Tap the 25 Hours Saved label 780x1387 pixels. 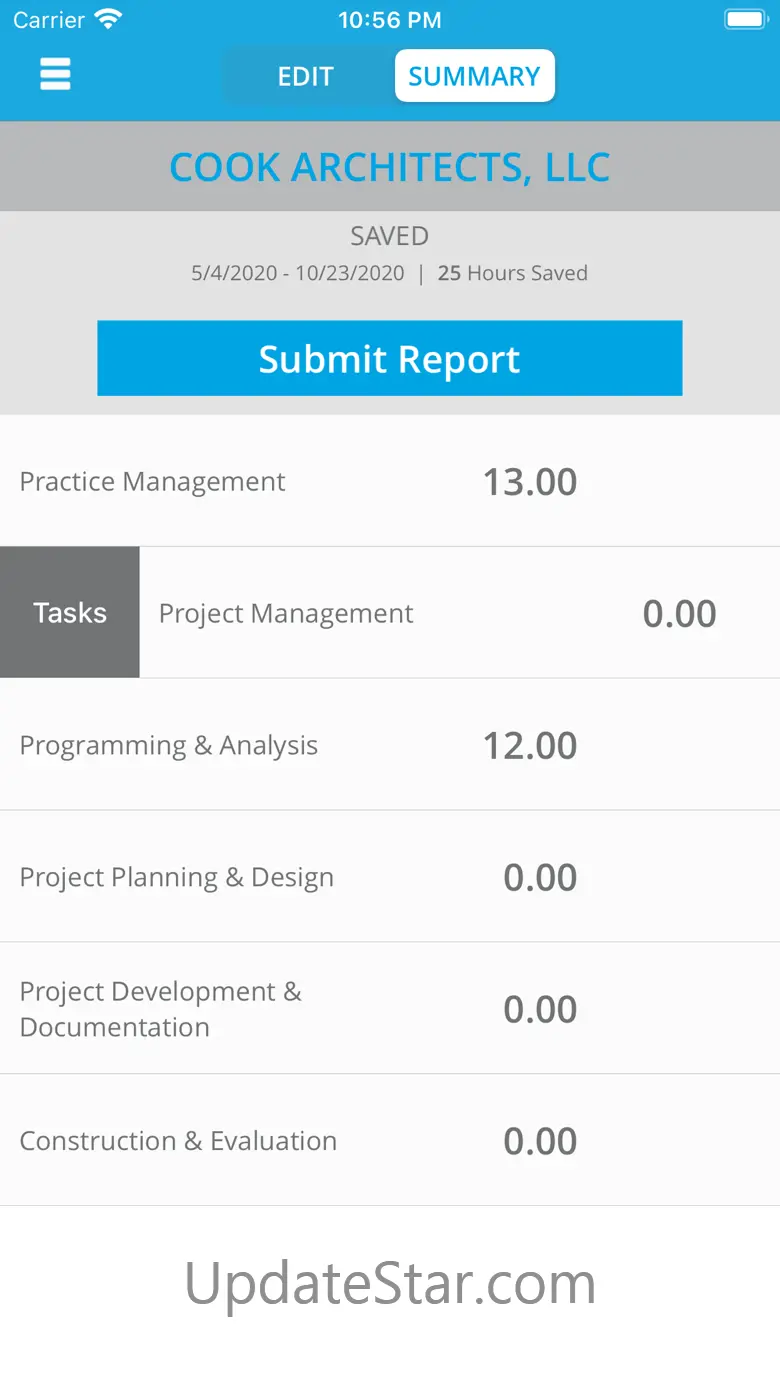pos(513,273)
